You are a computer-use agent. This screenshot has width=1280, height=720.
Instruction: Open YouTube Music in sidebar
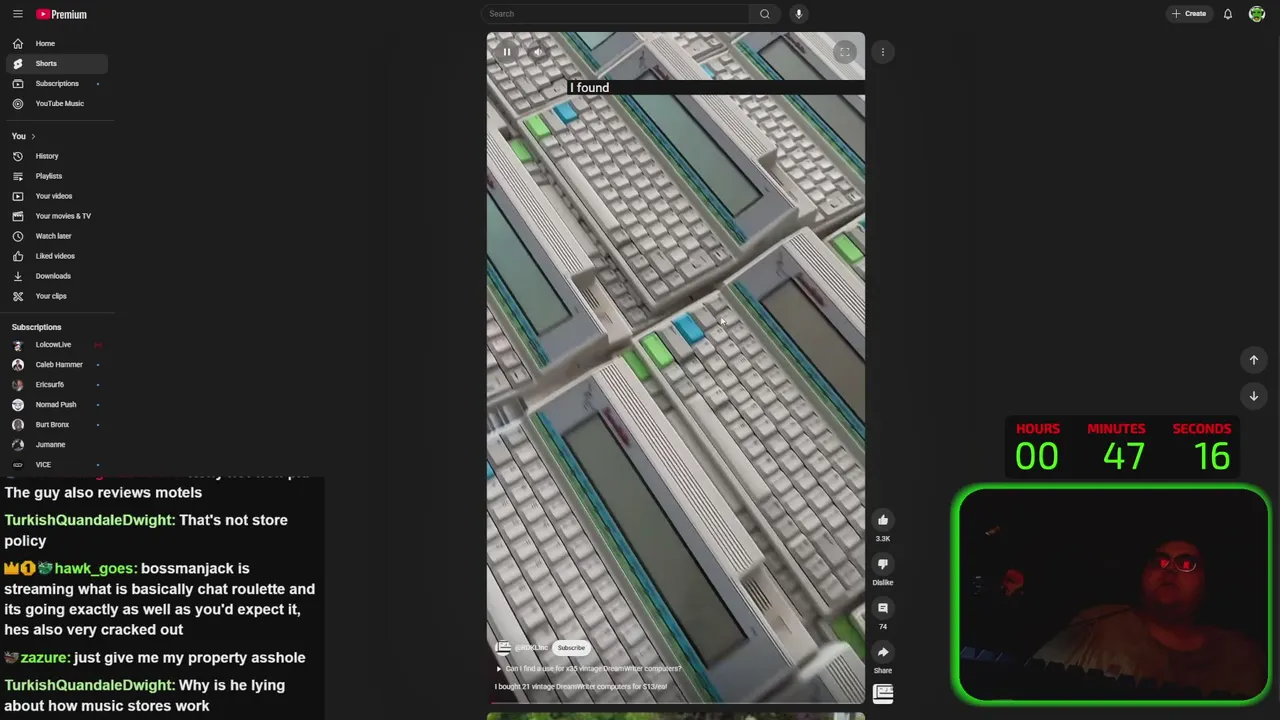coord(57,104)
